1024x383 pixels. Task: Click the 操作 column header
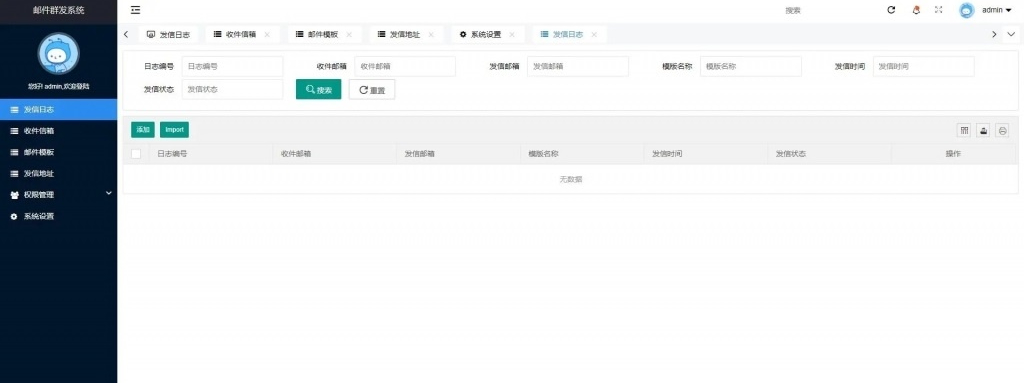[x=953, y=154]
